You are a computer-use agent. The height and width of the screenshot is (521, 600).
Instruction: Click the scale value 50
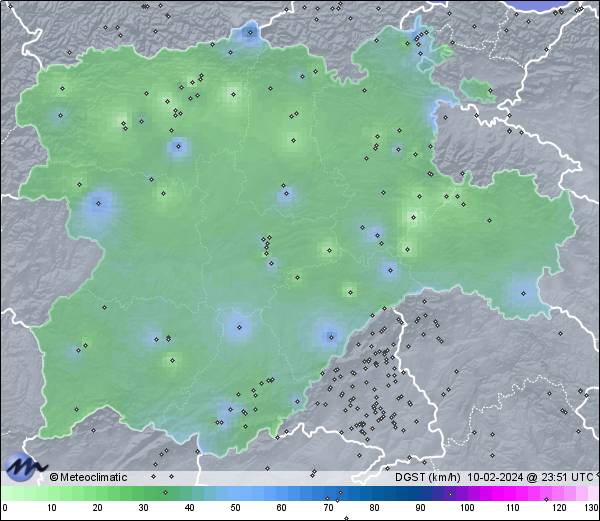[x=236, y=508]
